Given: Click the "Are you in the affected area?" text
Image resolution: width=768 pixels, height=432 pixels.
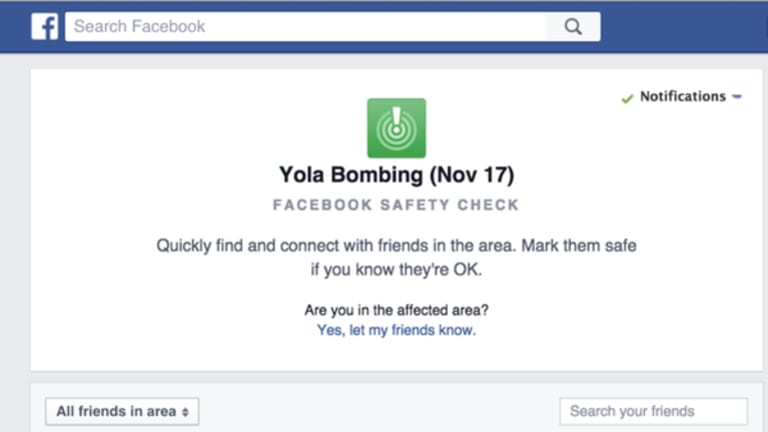Looking at the screenshot, I should coord(396,310).
